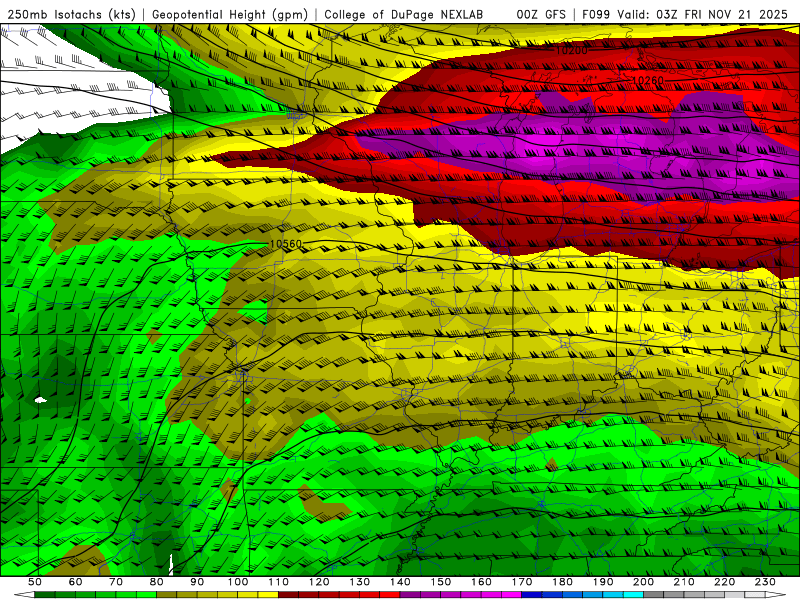Click the 'College of DuPage NEXLAB' label

[x=403, y=15]
